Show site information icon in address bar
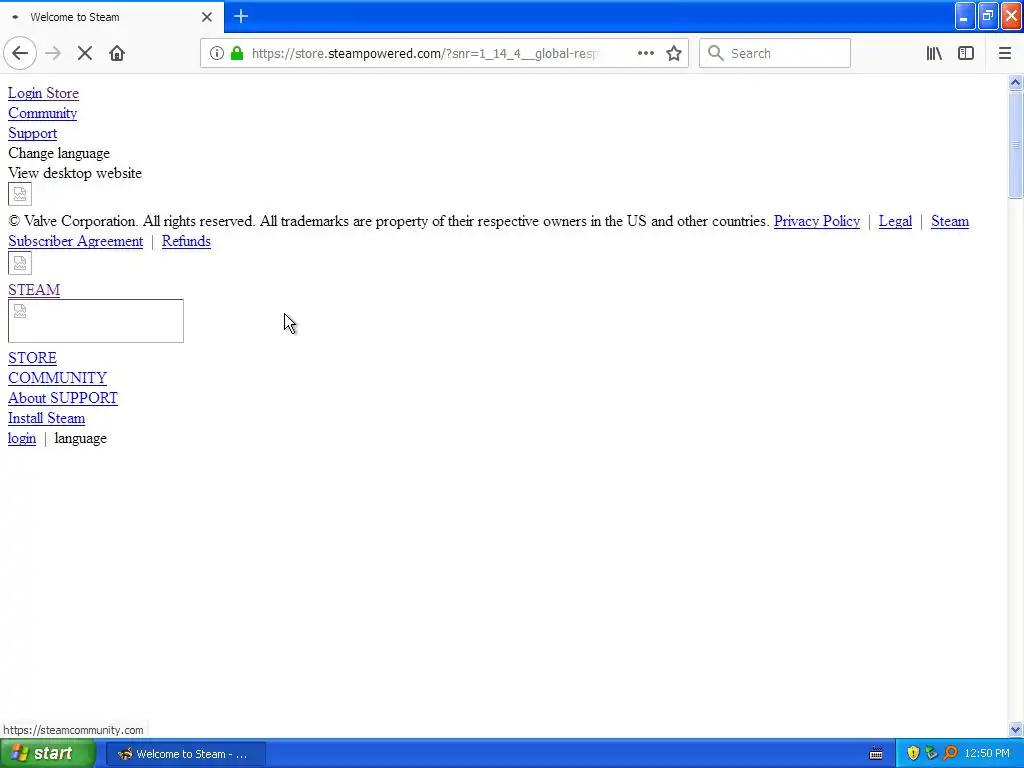The image size is (1024, 768). tap(217, 54)
